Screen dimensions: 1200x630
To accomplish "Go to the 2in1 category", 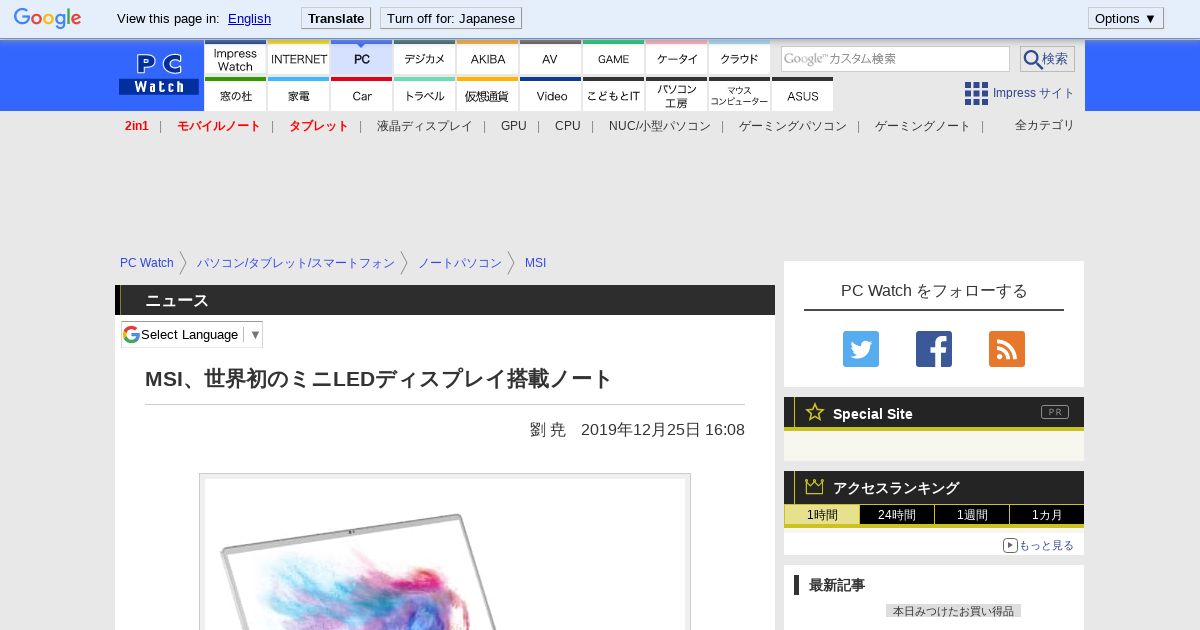I will (x=136, y=126).
